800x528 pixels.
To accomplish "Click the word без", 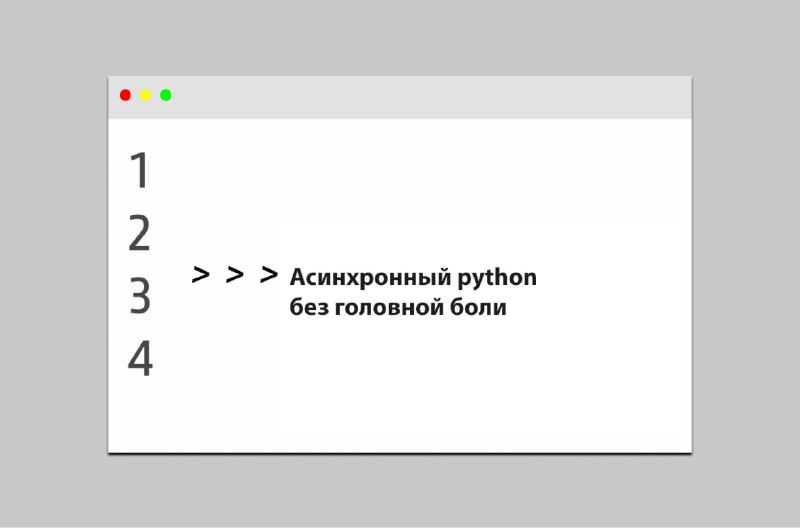I will pyautogui.click(x=309, y=307).
